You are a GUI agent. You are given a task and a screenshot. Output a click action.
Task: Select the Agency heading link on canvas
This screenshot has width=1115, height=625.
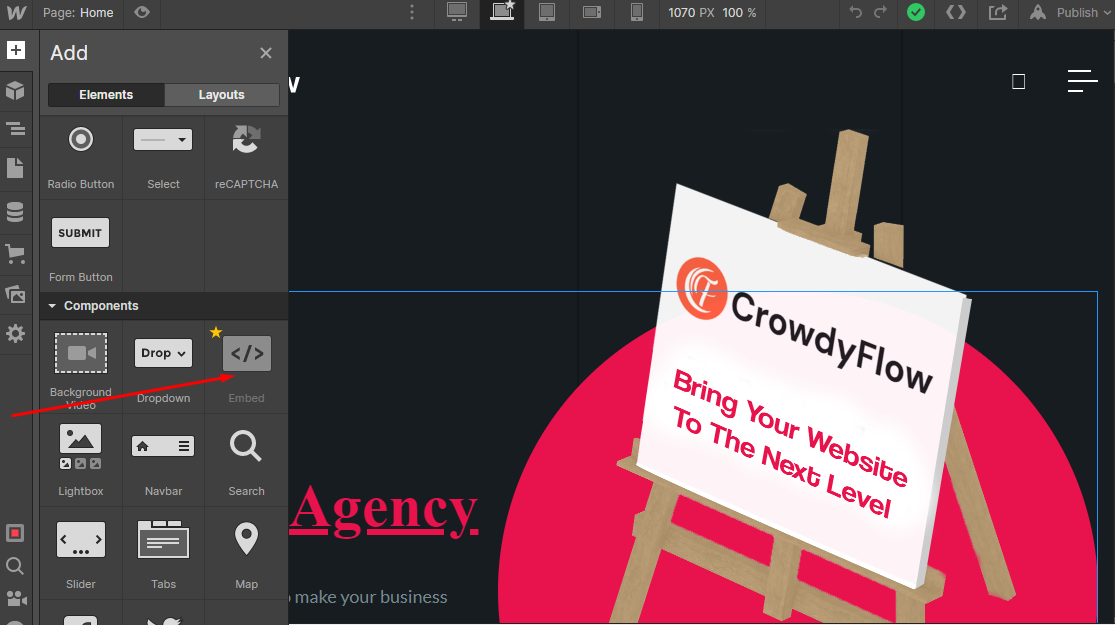tap(384, 509)
